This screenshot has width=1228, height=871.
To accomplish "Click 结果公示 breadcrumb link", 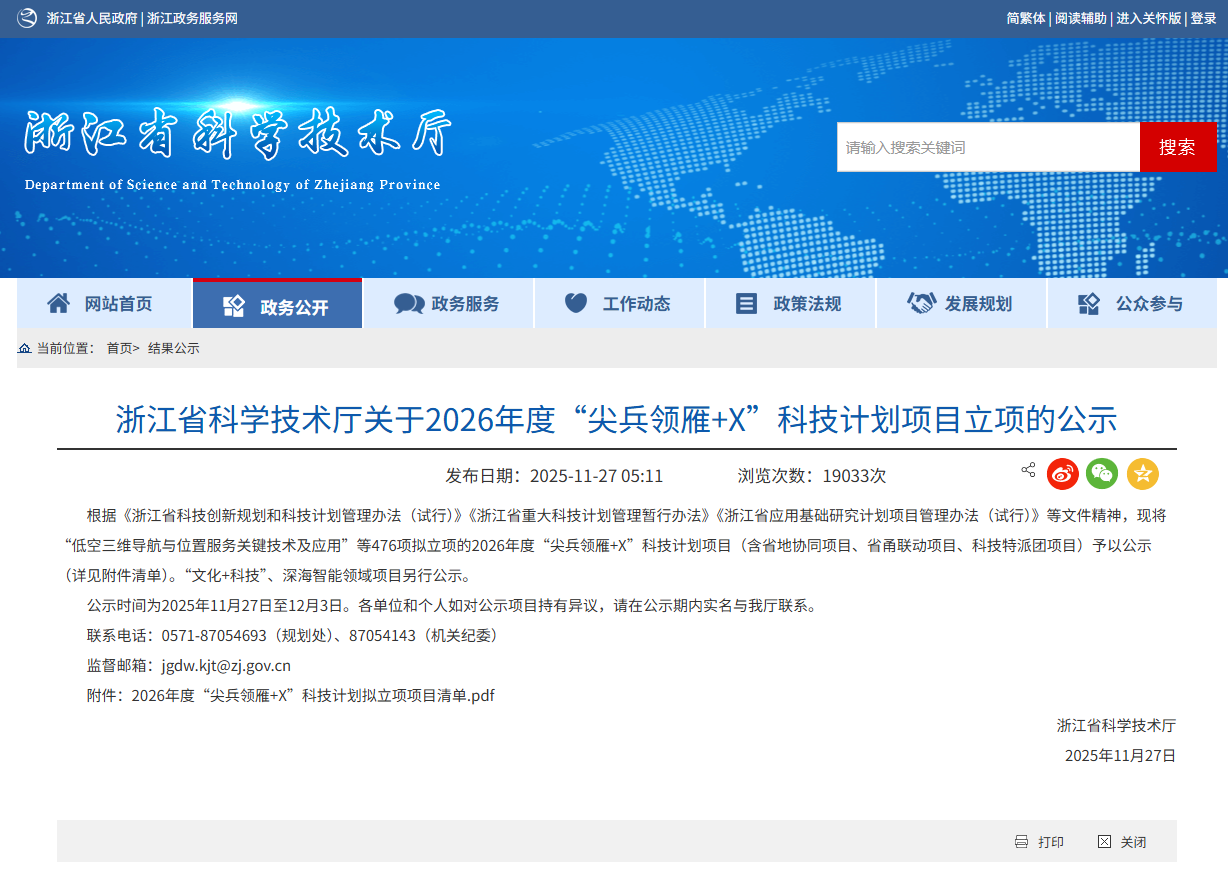I will 174,348.
